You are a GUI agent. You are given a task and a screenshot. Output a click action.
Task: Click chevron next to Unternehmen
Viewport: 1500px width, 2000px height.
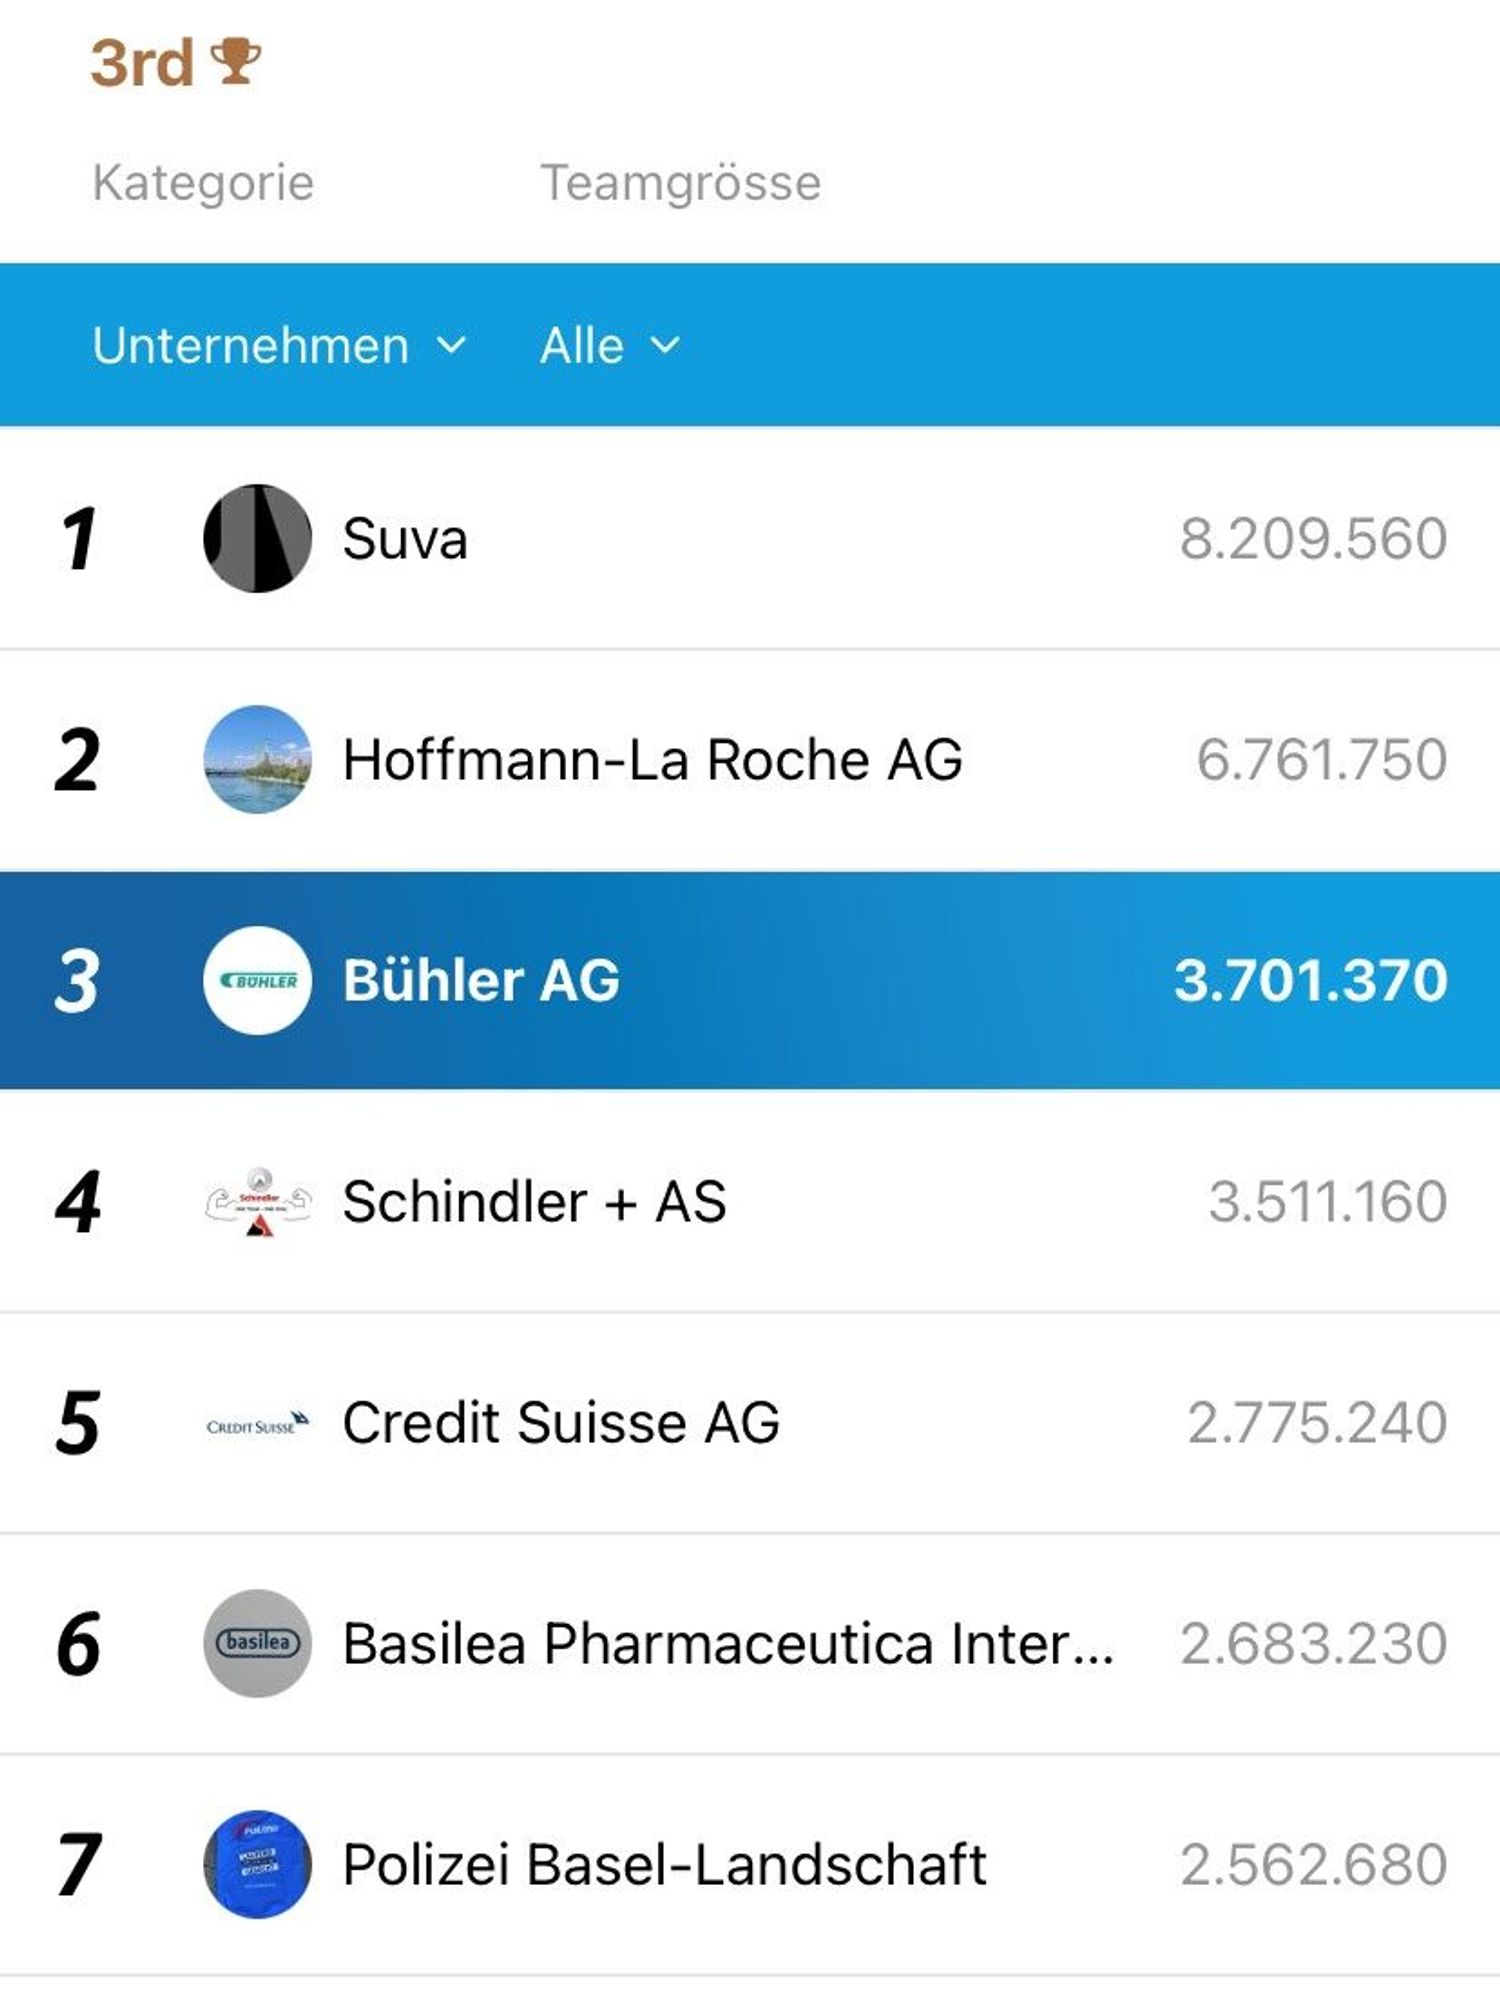coord(452,346)
